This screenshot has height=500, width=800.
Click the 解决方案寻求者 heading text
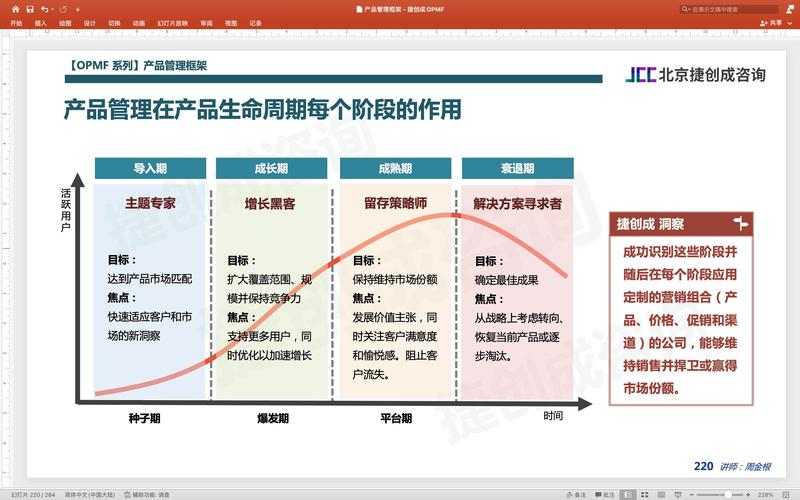pyautogui.click(x=517, y=204)
